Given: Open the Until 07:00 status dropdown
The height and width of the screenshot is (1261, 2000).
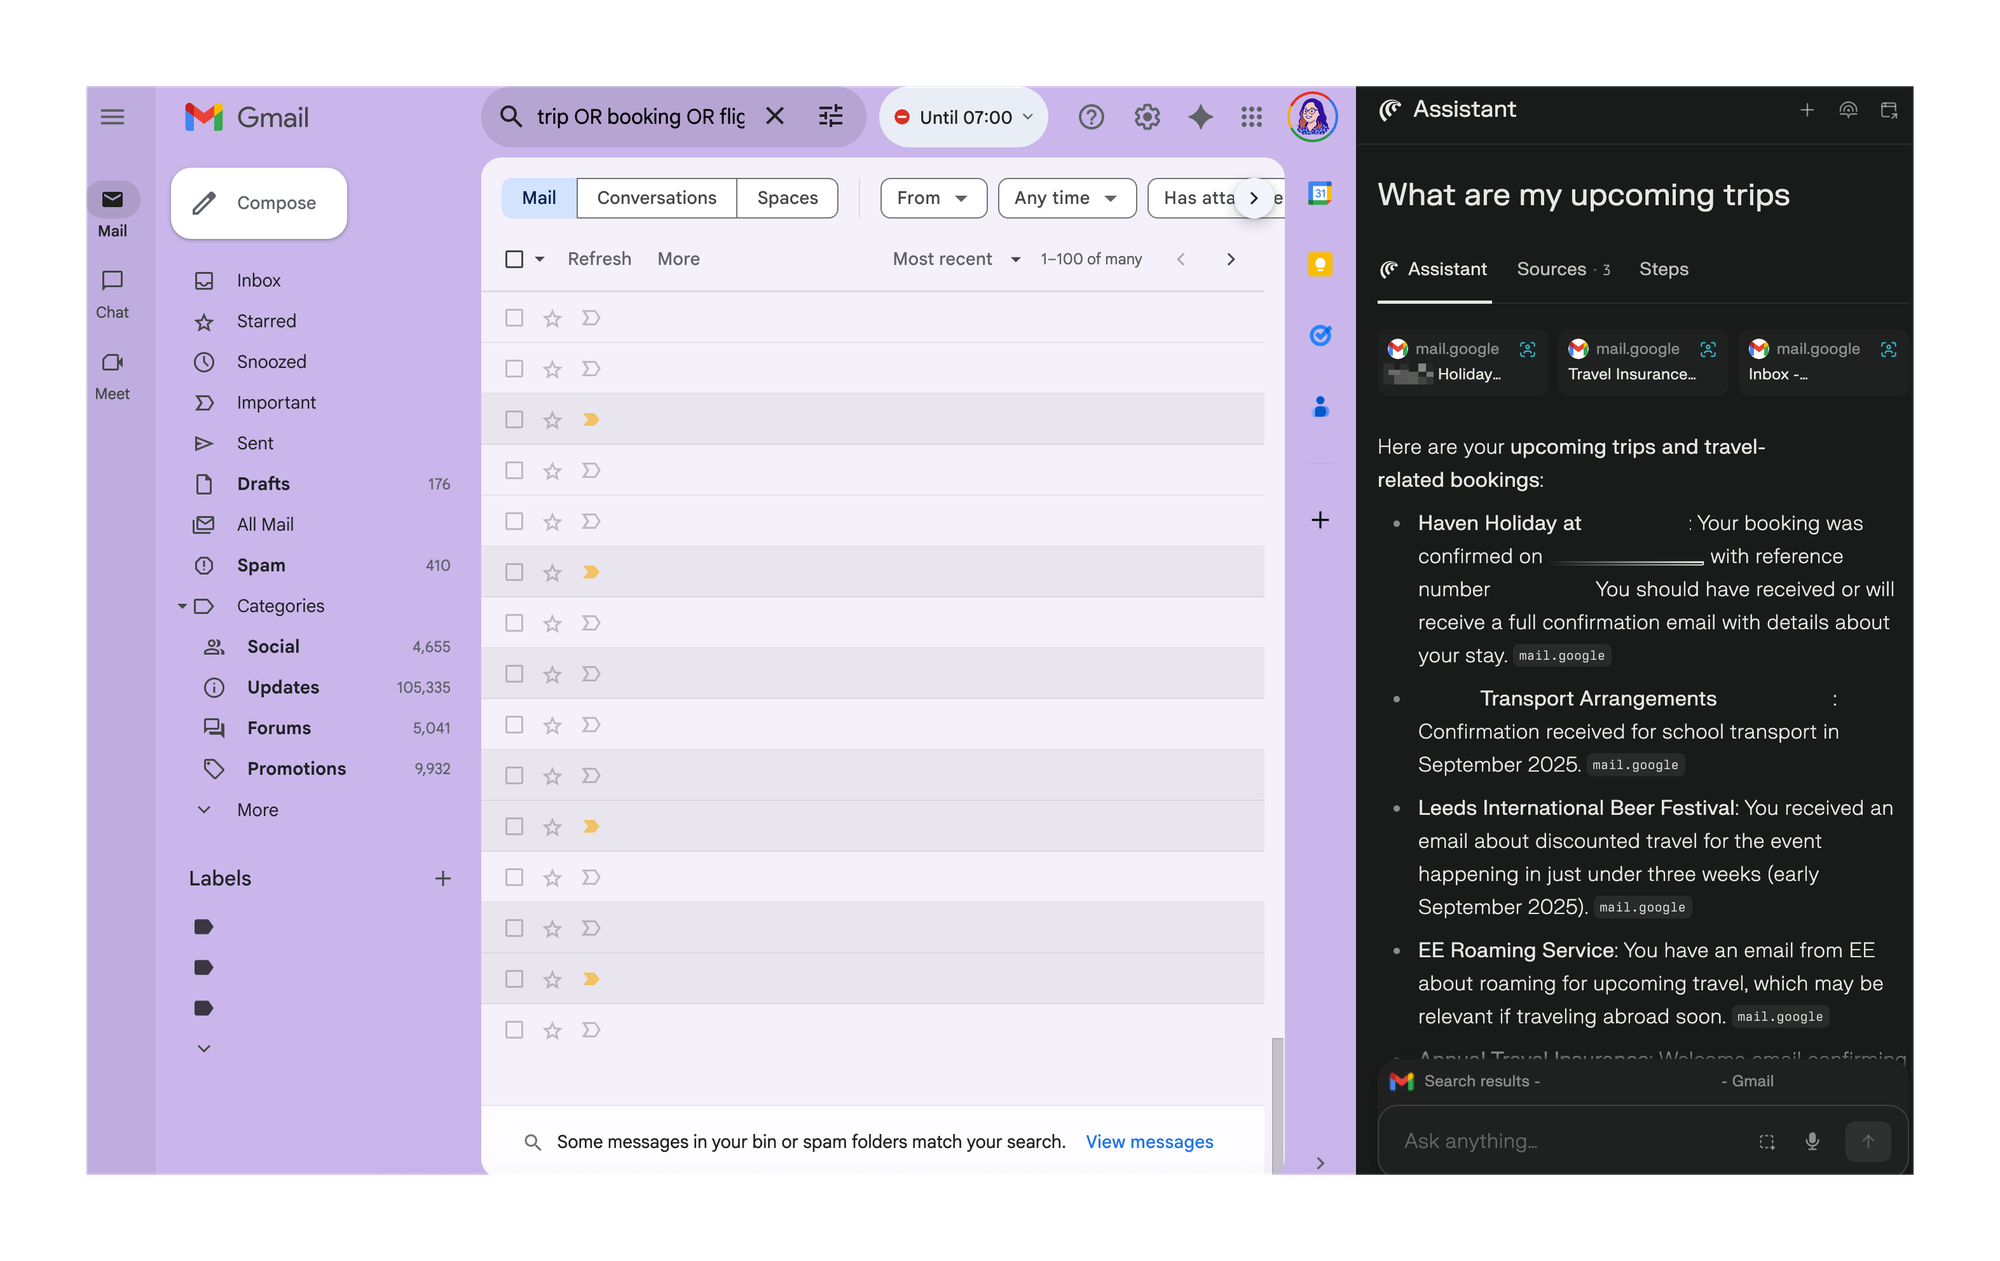Looking at the screenshot, I should (x=963, y=117).
